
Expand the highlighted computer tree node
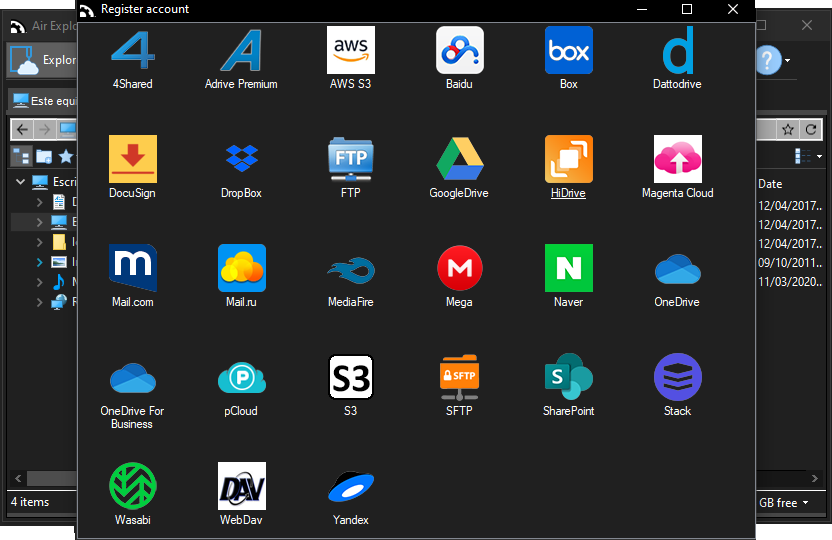click(x=39, y=222)
